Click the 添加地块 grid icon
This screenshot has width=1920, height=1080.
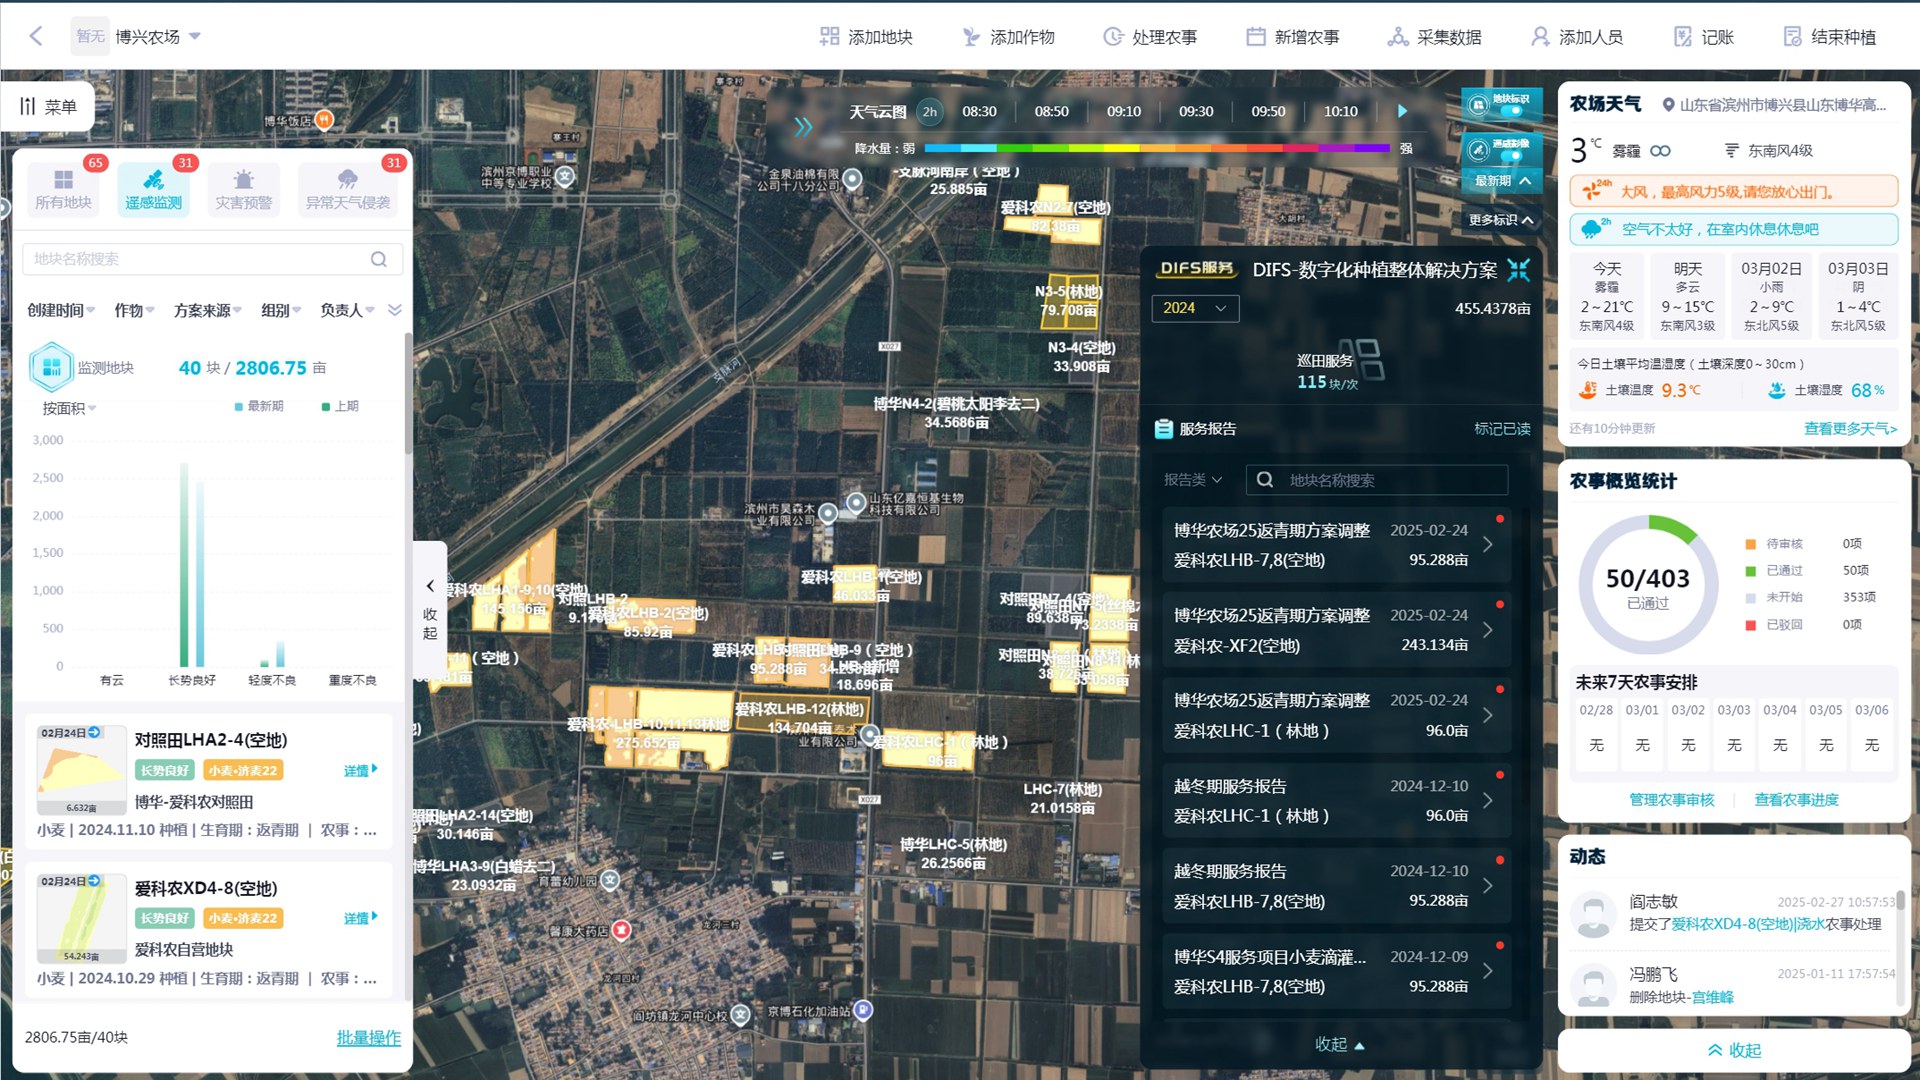(x=829, y=37)
